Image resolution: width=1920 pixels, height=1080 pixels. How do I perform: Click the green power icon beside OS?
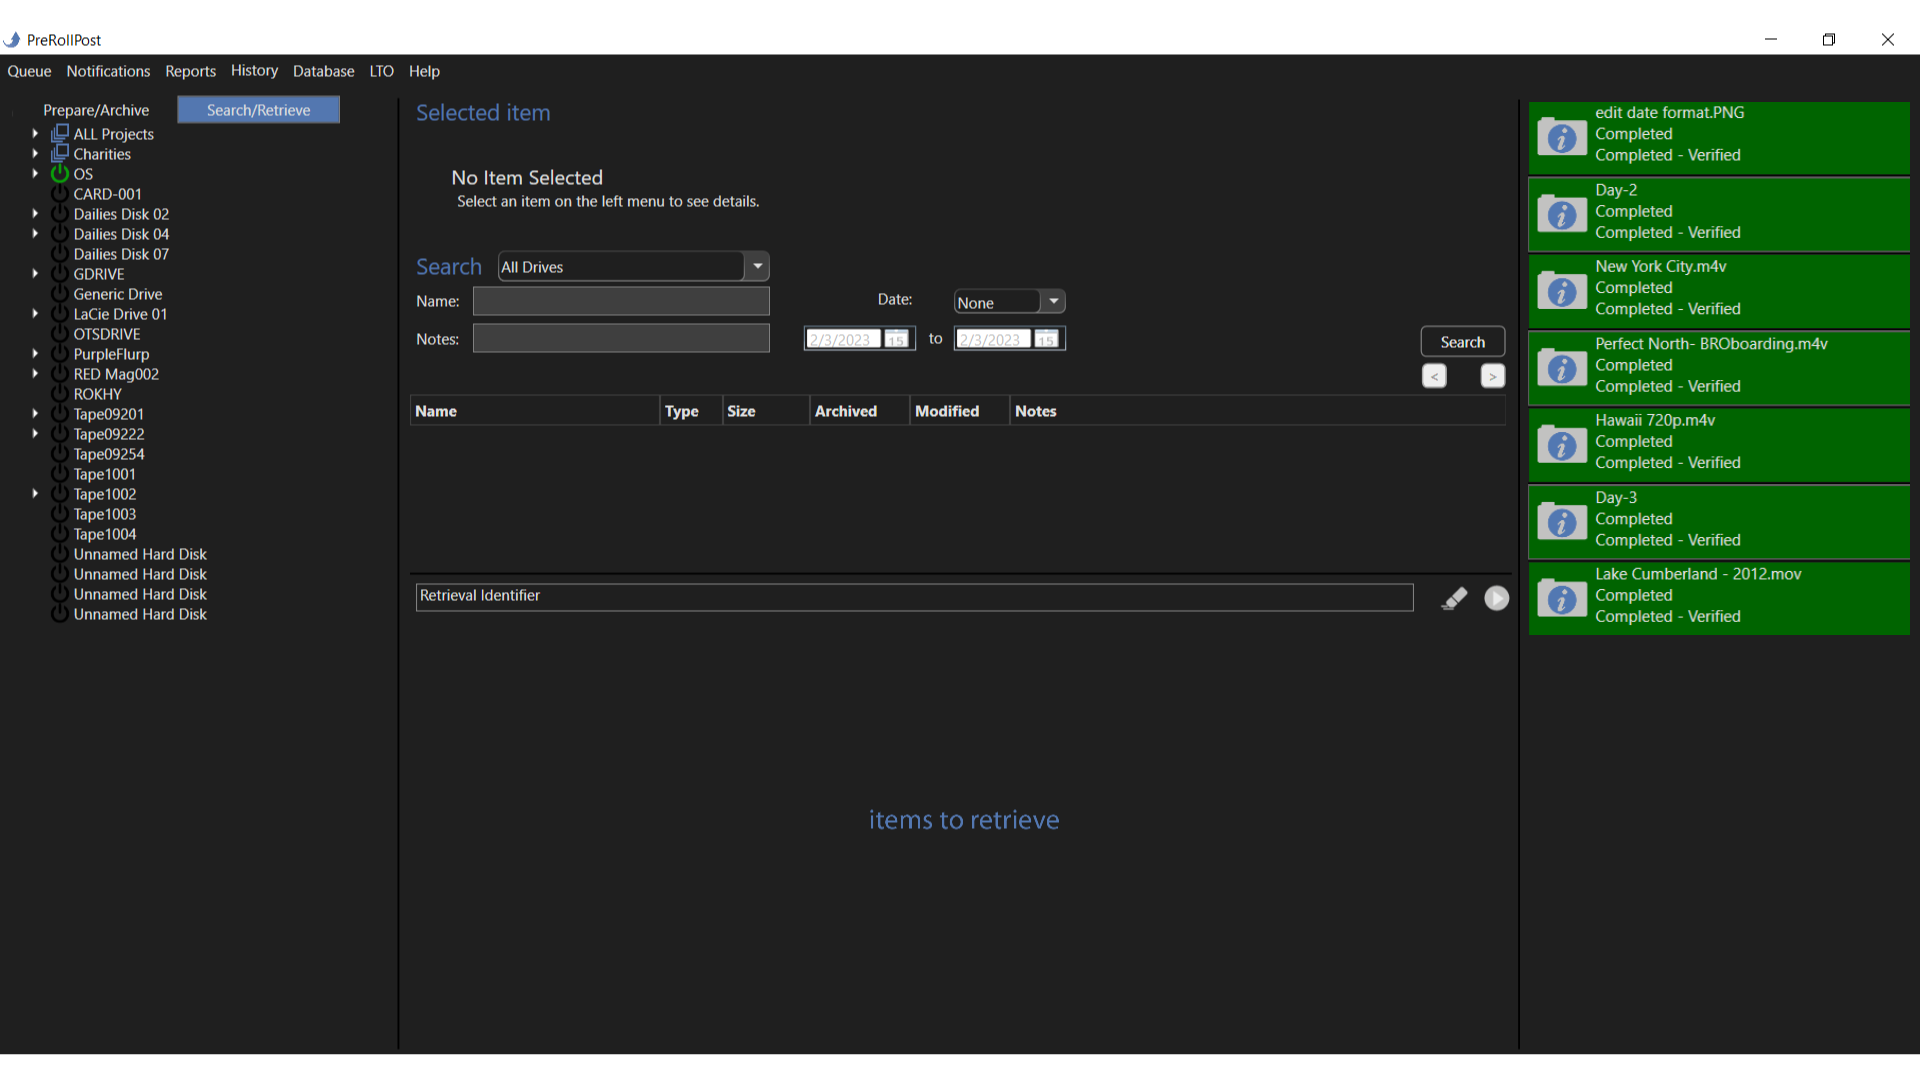60,174
